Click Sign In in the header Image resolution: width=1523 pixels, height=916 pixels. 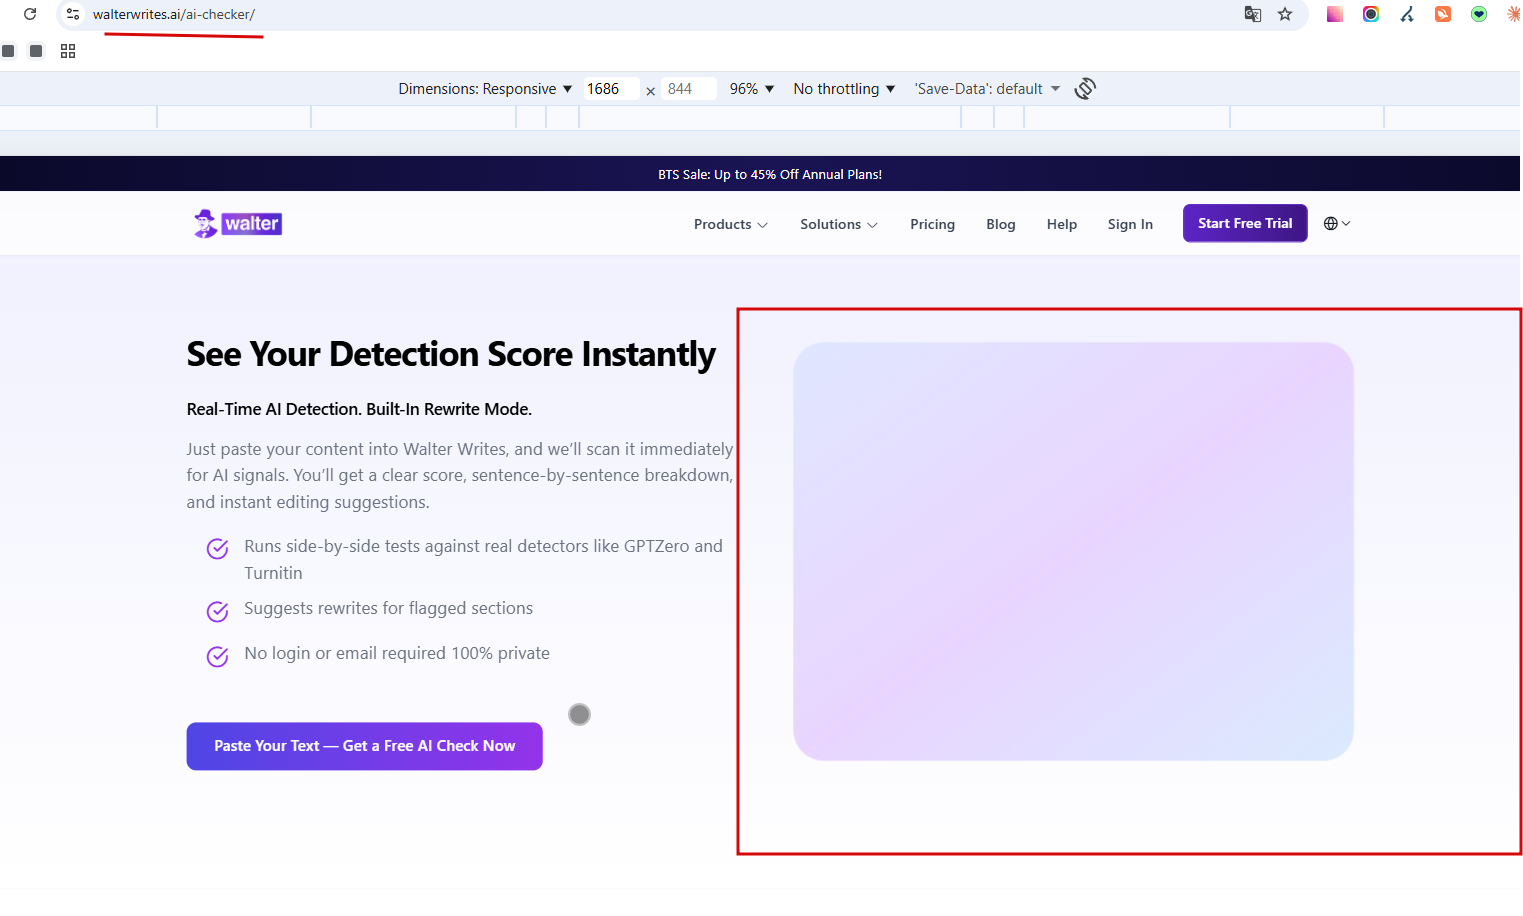tap(1130, 224)
